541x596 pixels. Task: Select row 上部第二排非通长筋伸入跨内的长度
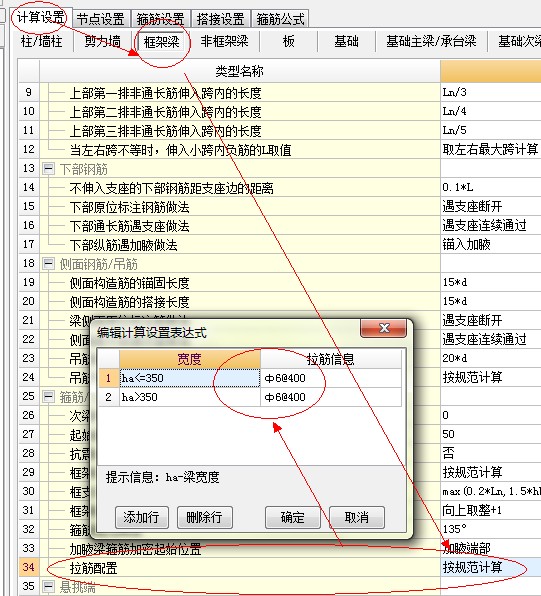pos(240,111)
